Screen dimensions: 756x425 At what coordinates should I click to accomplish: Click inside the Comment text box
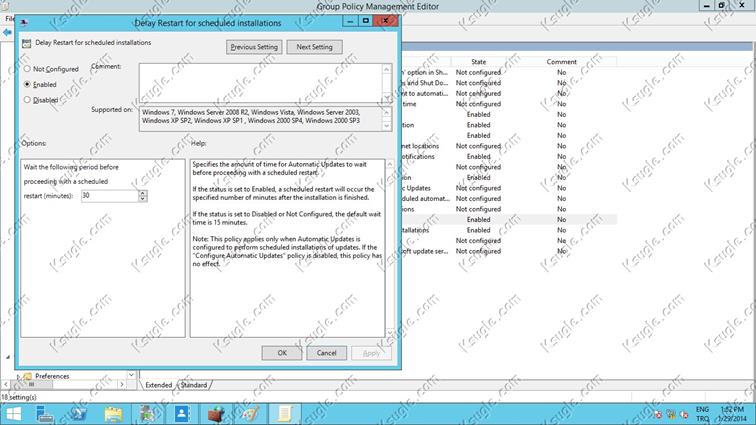261,83
